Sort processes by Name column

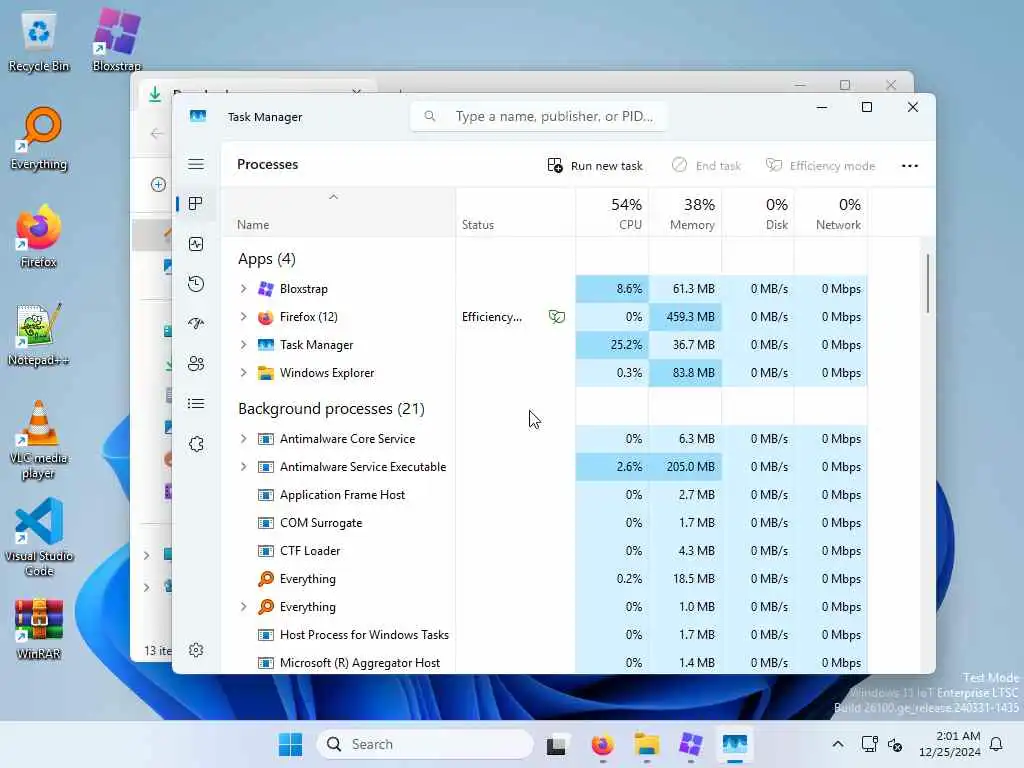click(x=338, y=212)
